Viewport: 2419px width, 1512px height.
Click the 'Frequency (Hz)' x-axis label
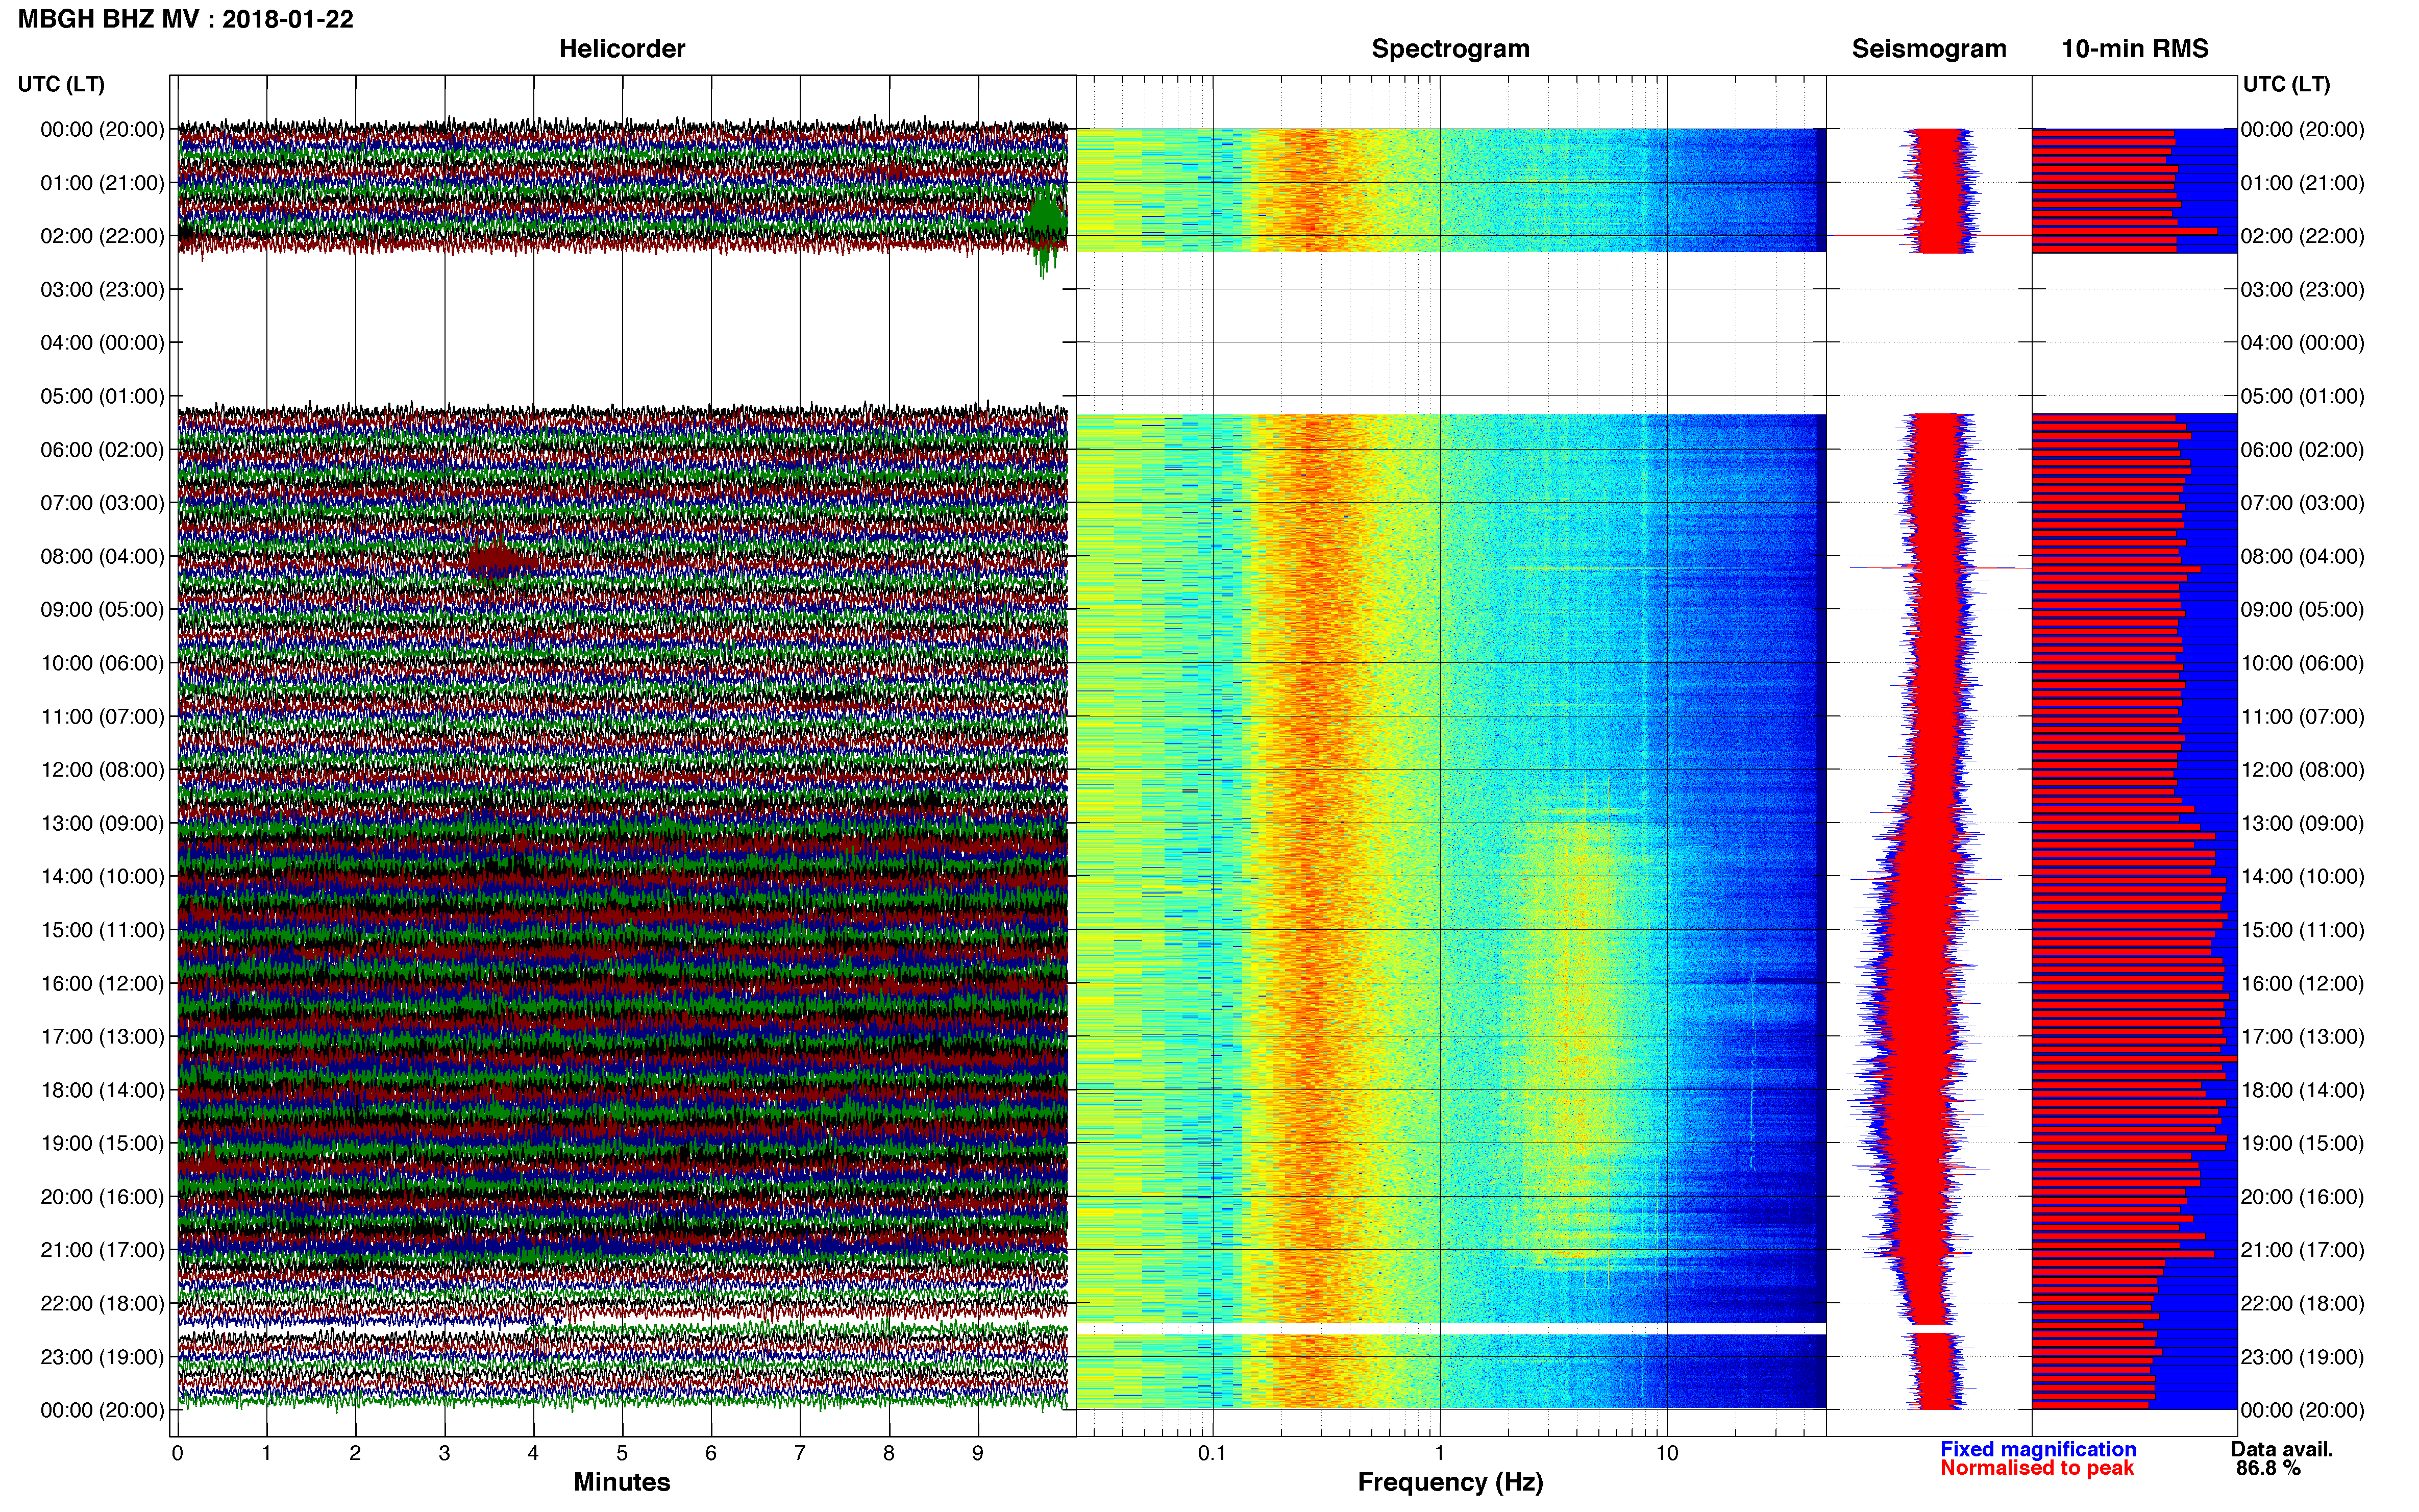pyautogui.click(x=1450, y=1482)
